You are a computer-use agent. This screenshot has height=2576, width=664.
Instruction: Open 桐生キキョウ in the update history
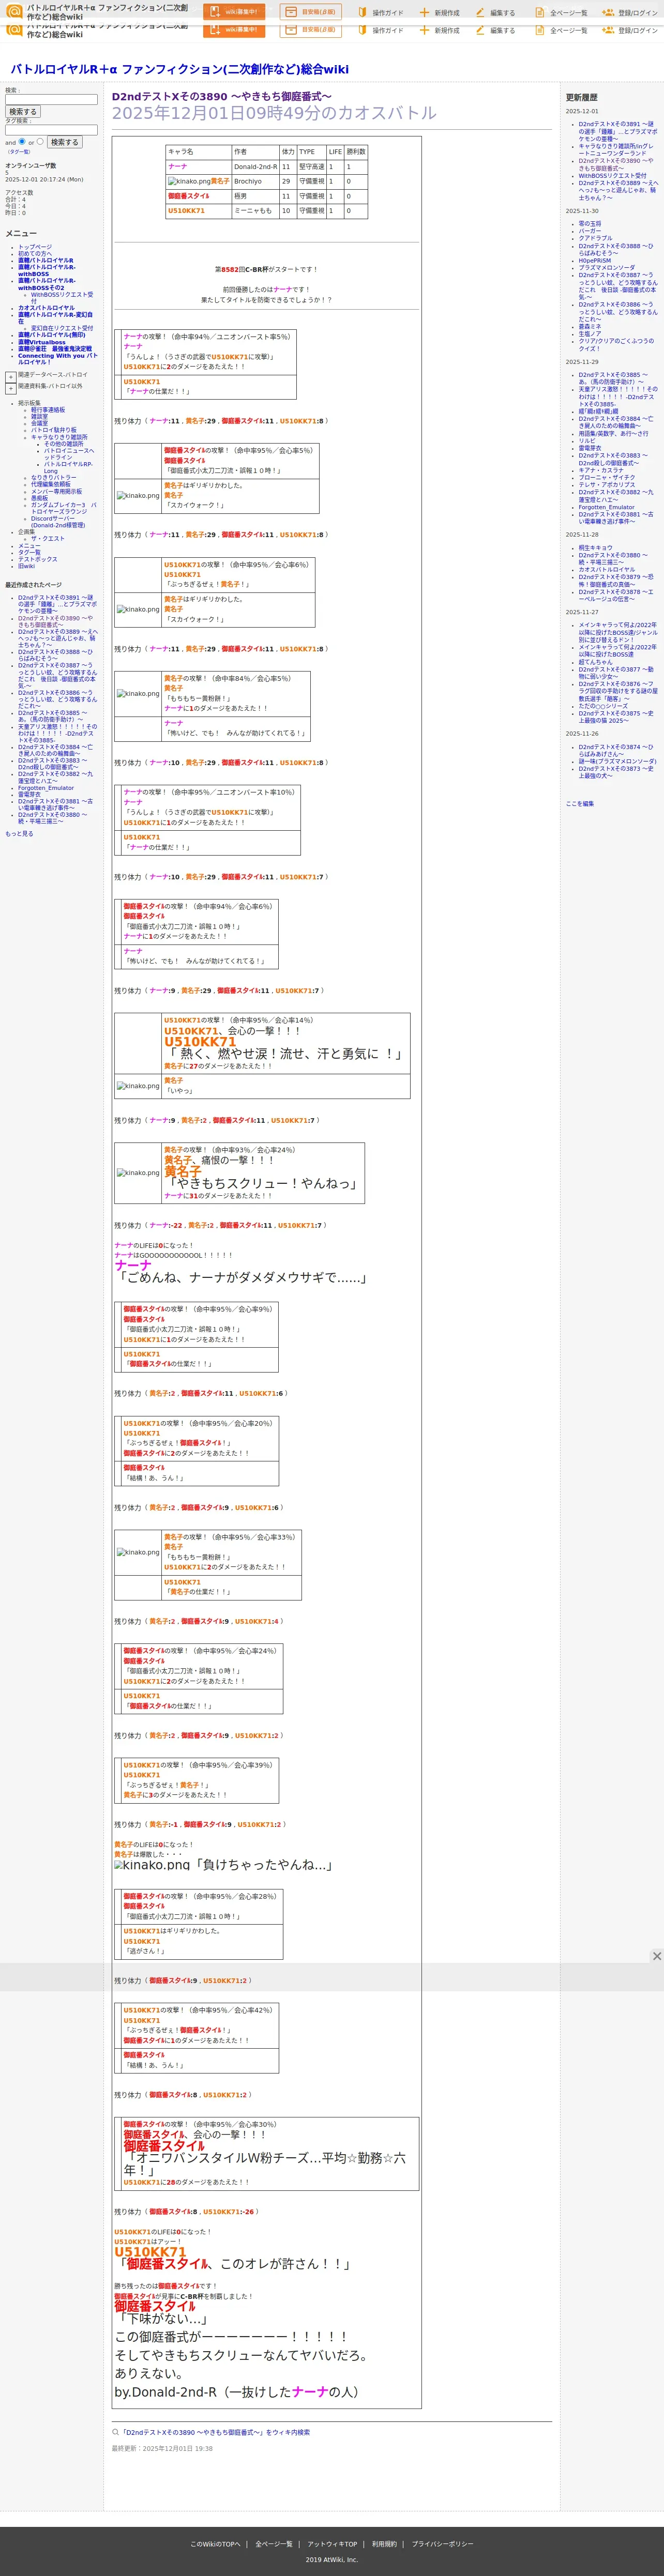[596, 548]
